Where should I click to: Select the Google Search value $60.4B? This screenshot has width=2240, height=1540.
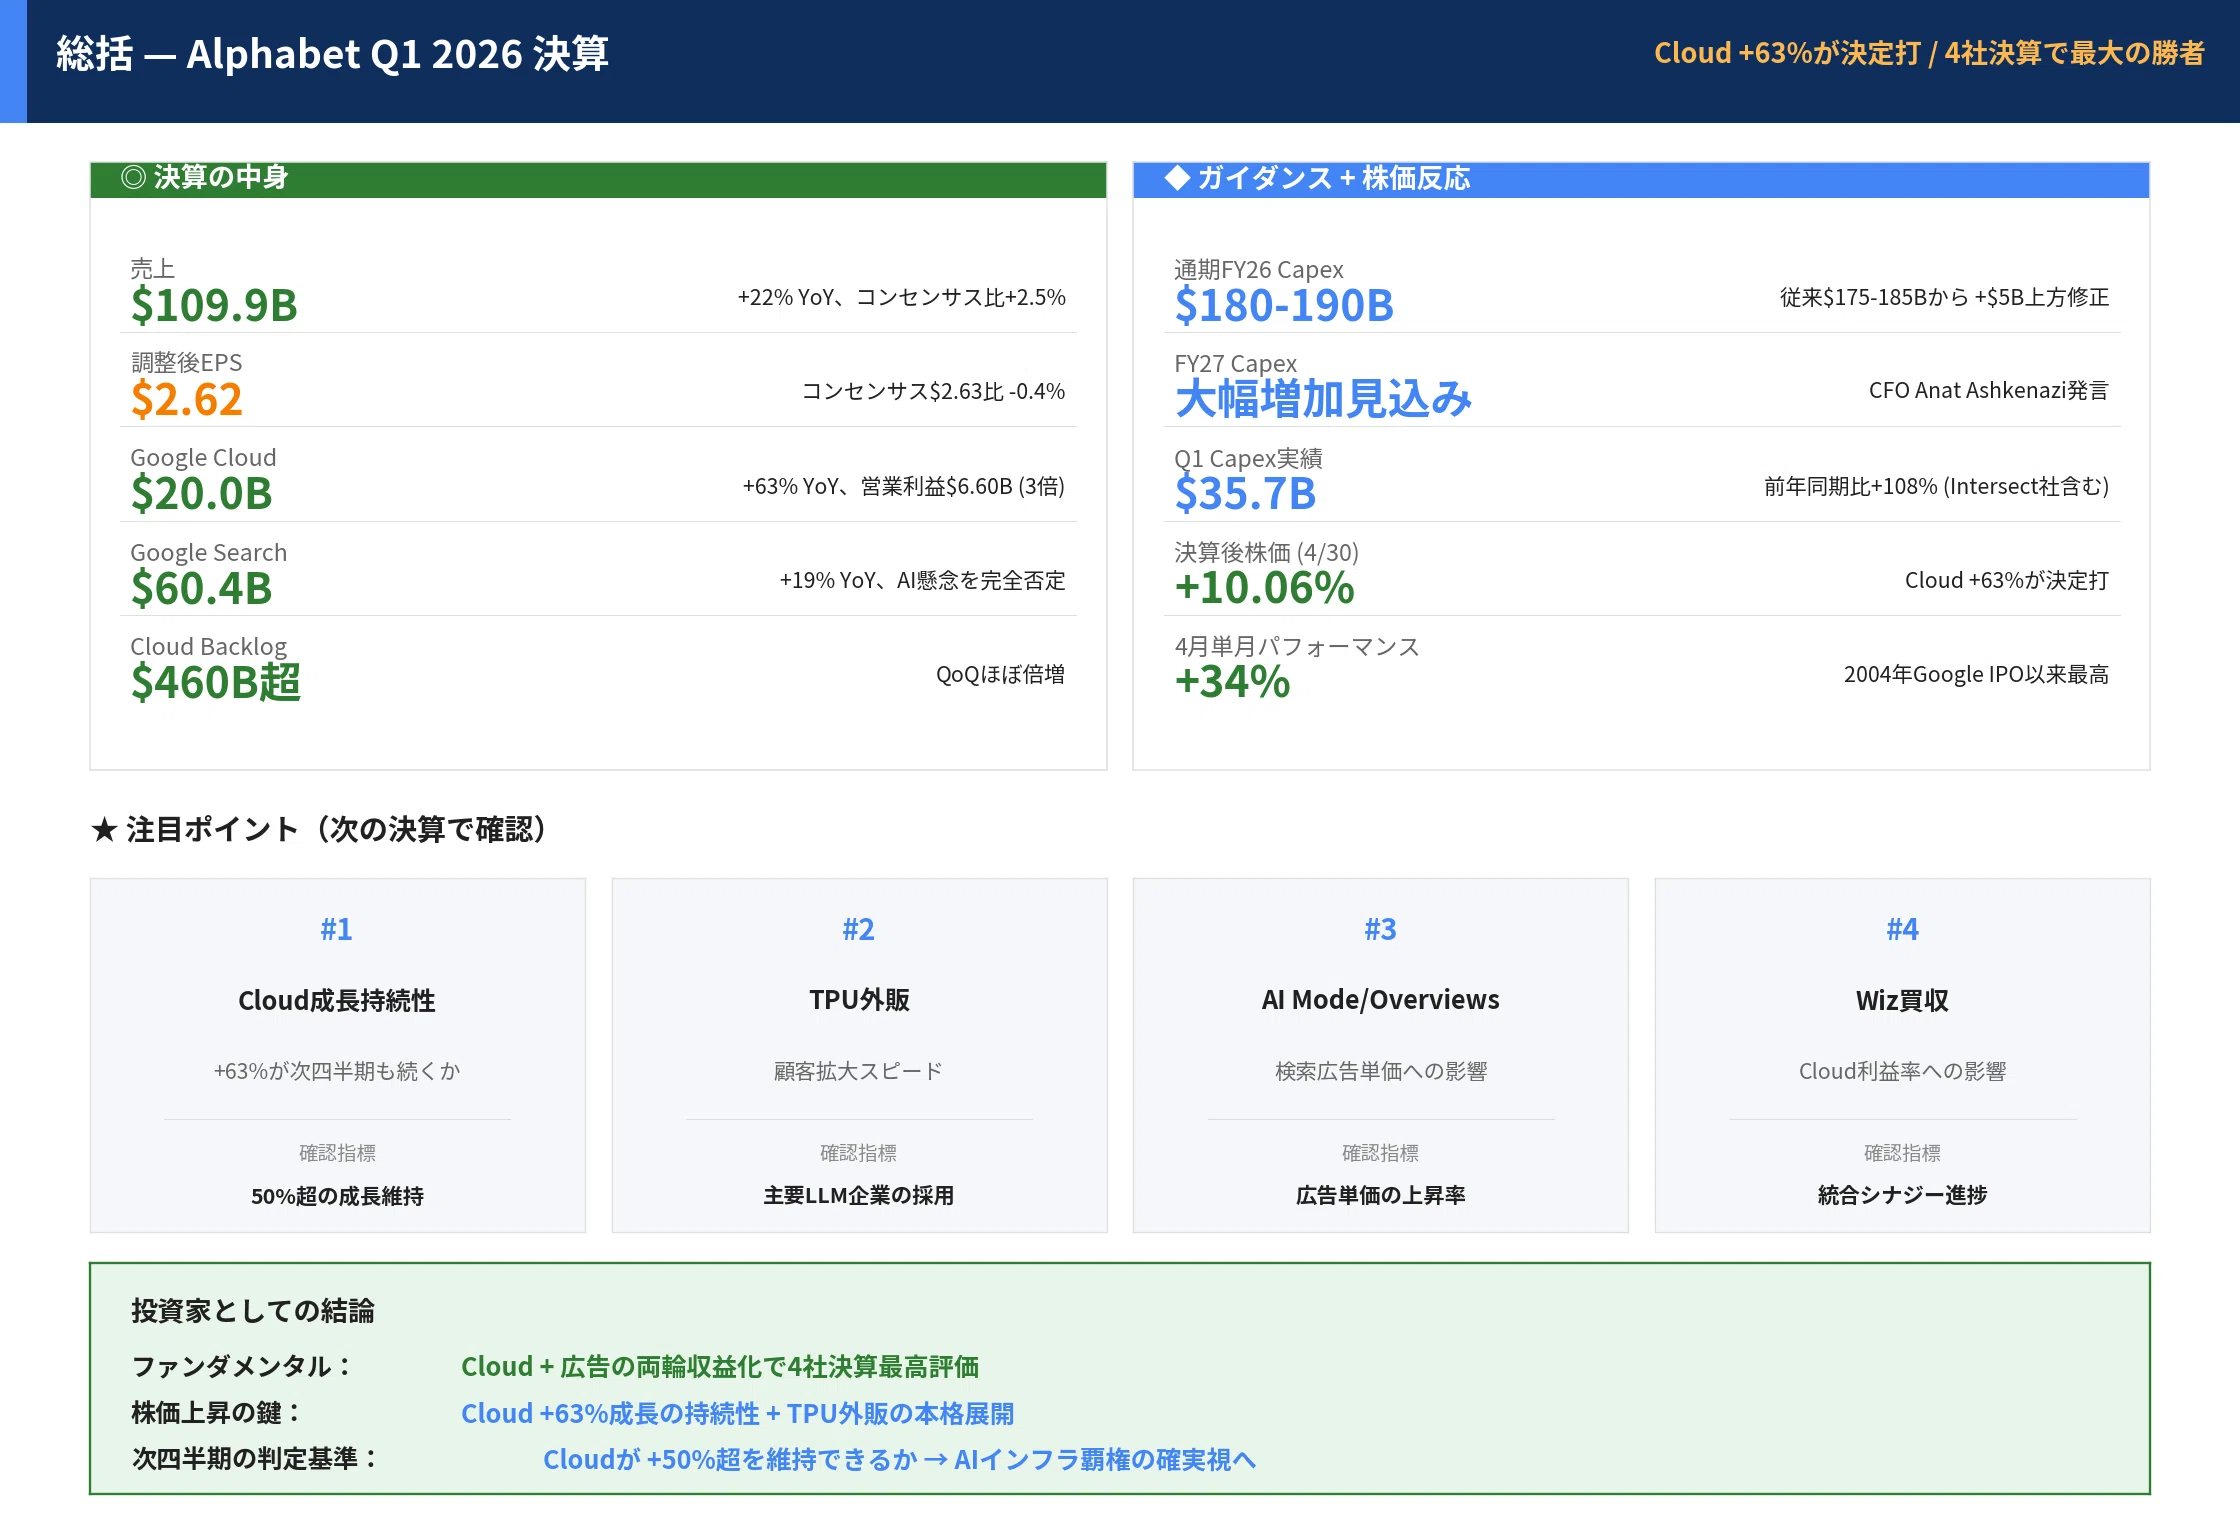click(x=201, y=588)
